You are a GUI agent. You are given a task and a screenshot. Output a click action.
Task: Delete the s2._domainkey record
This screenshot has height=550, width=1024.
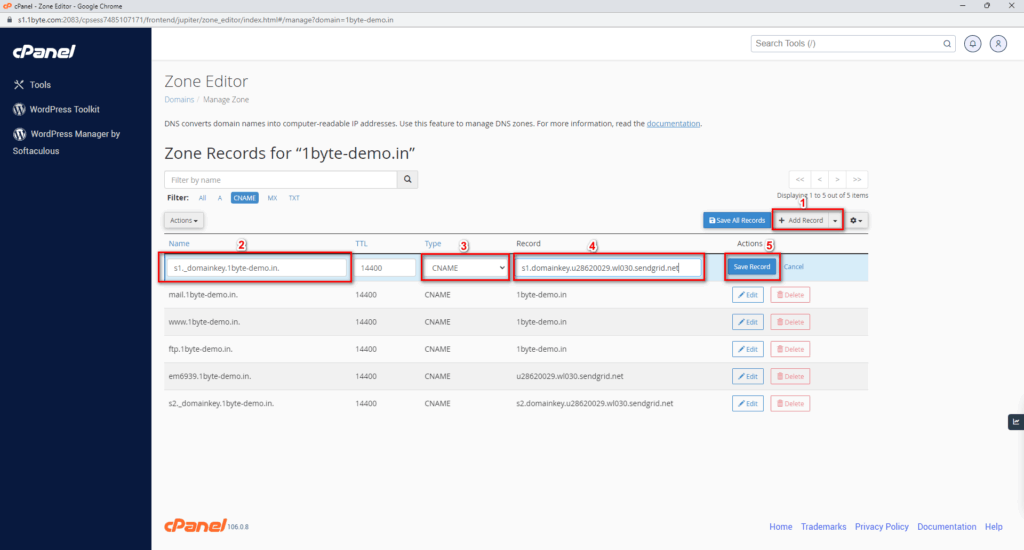tap(790, 404)
